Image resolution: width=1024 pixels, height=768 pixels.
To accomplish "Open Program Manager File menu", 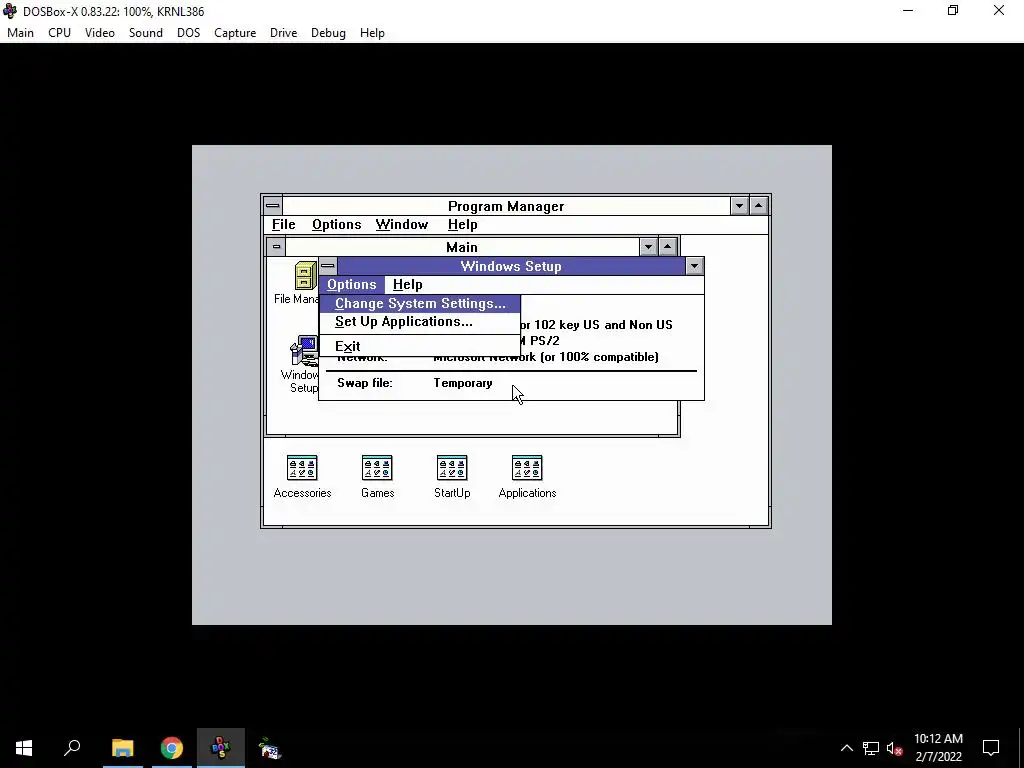I will (283, 225).
